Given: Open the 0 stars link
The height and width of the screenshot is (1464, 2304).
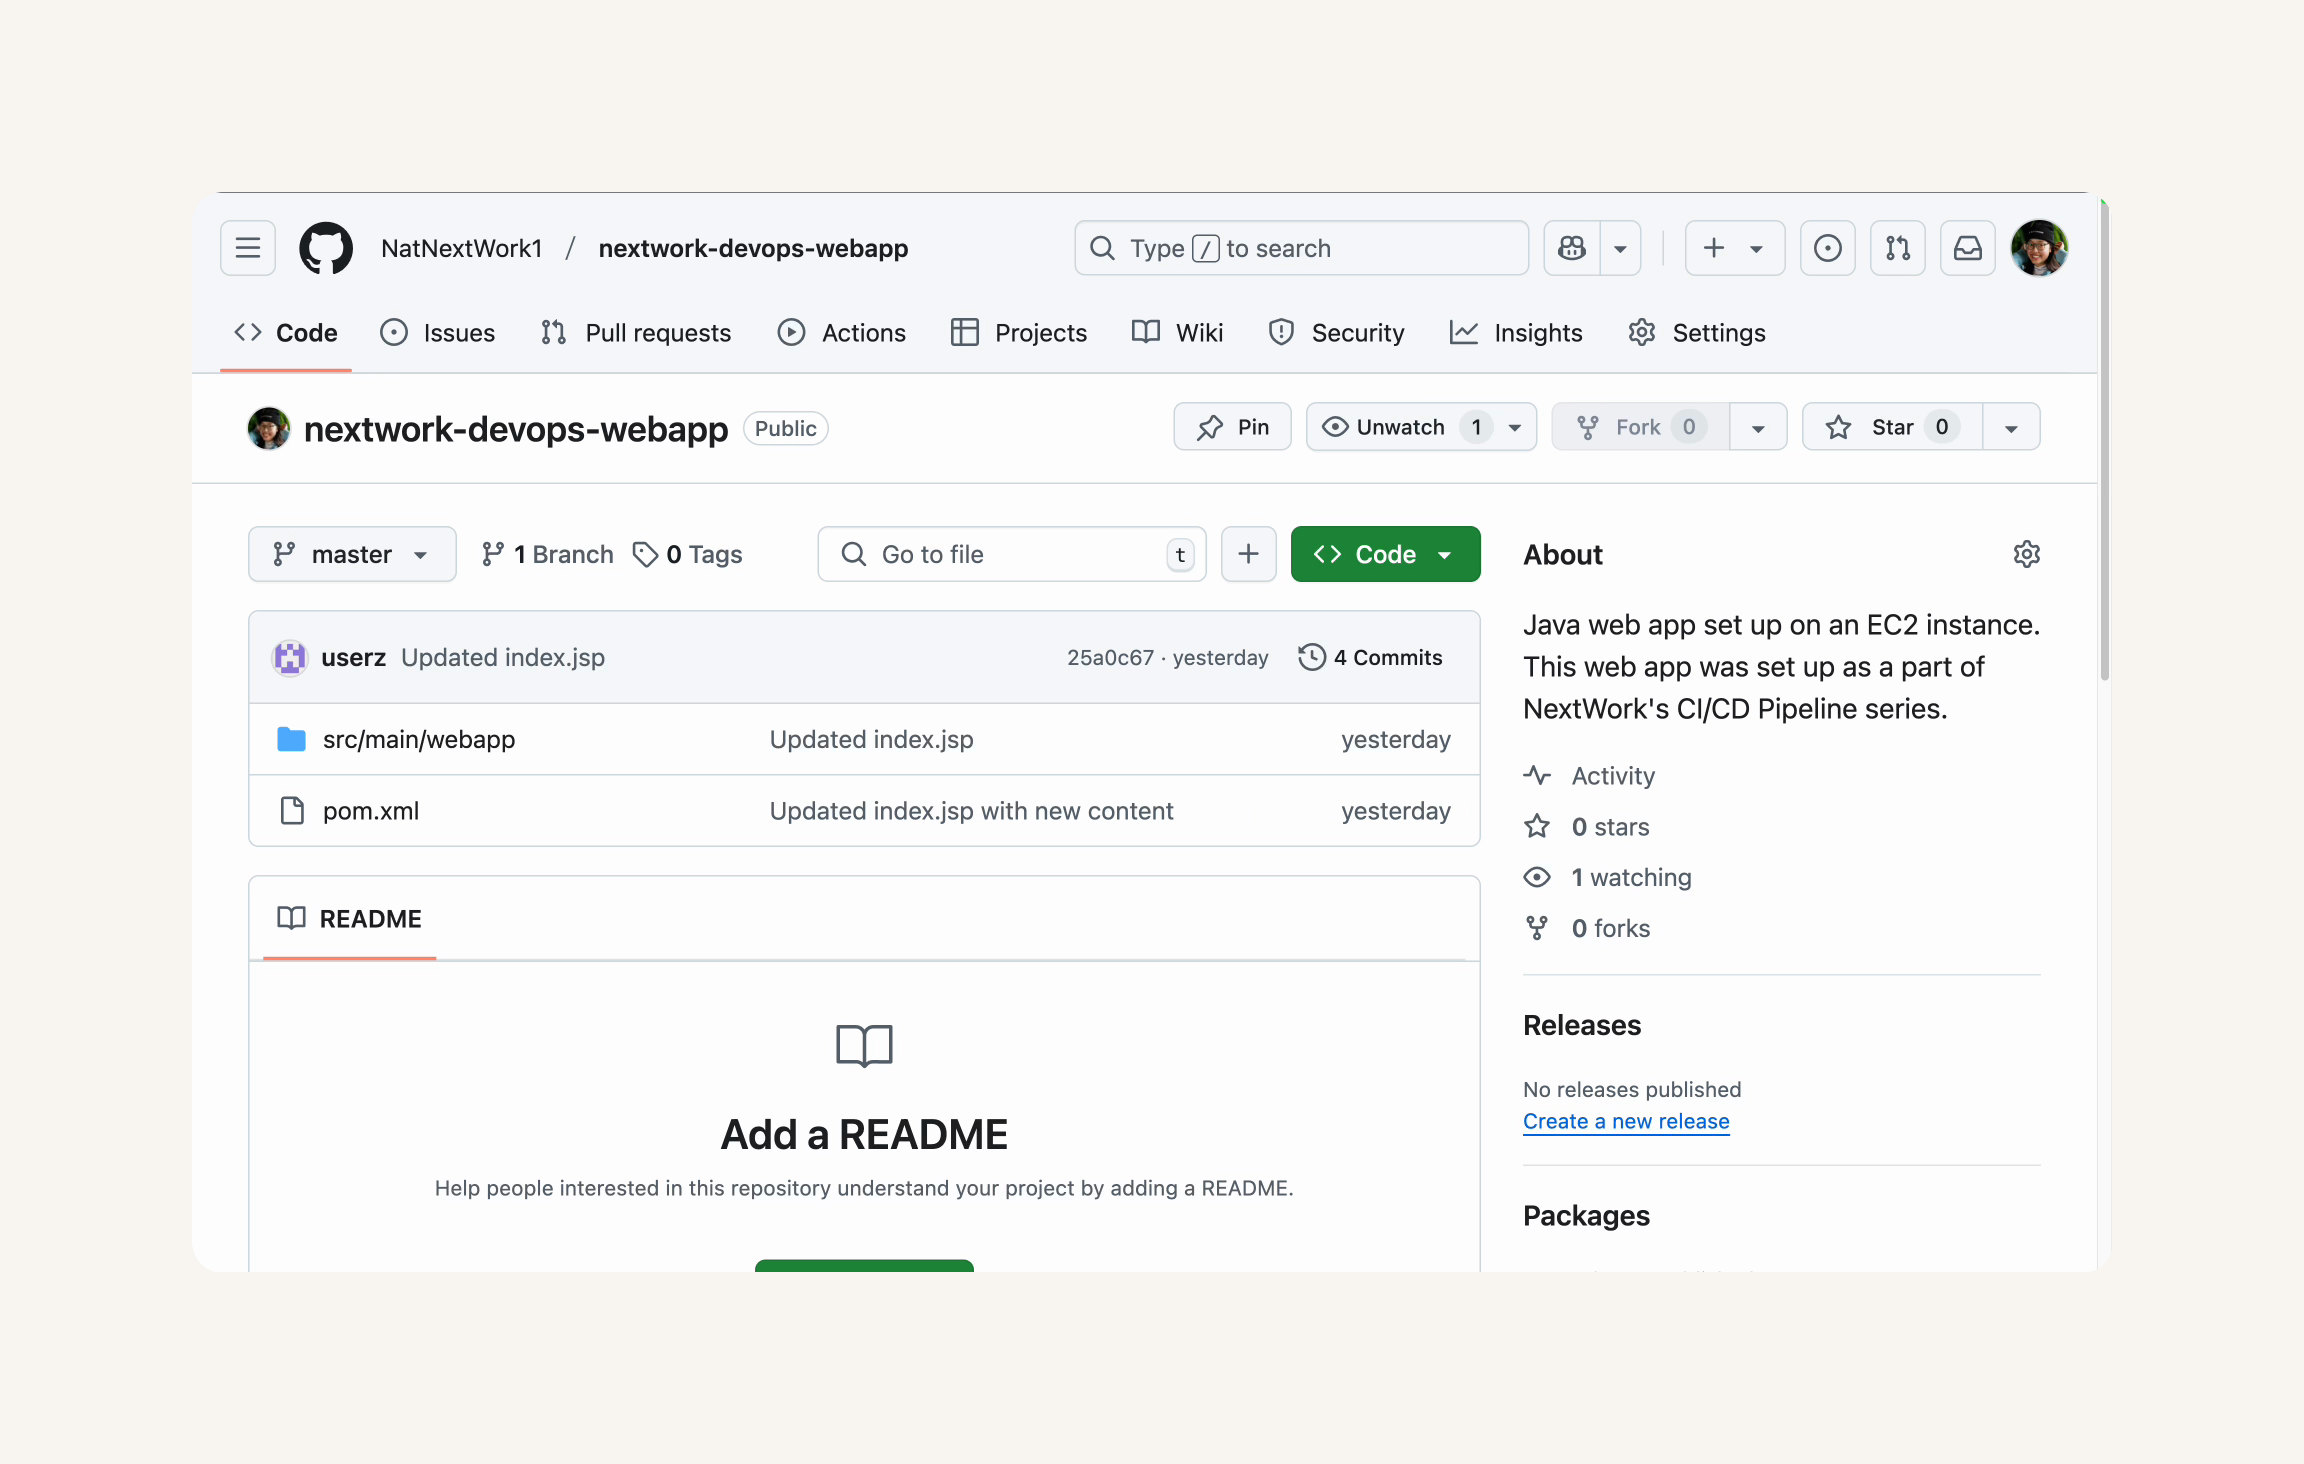Looking at the screenshot, I should tap(1587, 826).
